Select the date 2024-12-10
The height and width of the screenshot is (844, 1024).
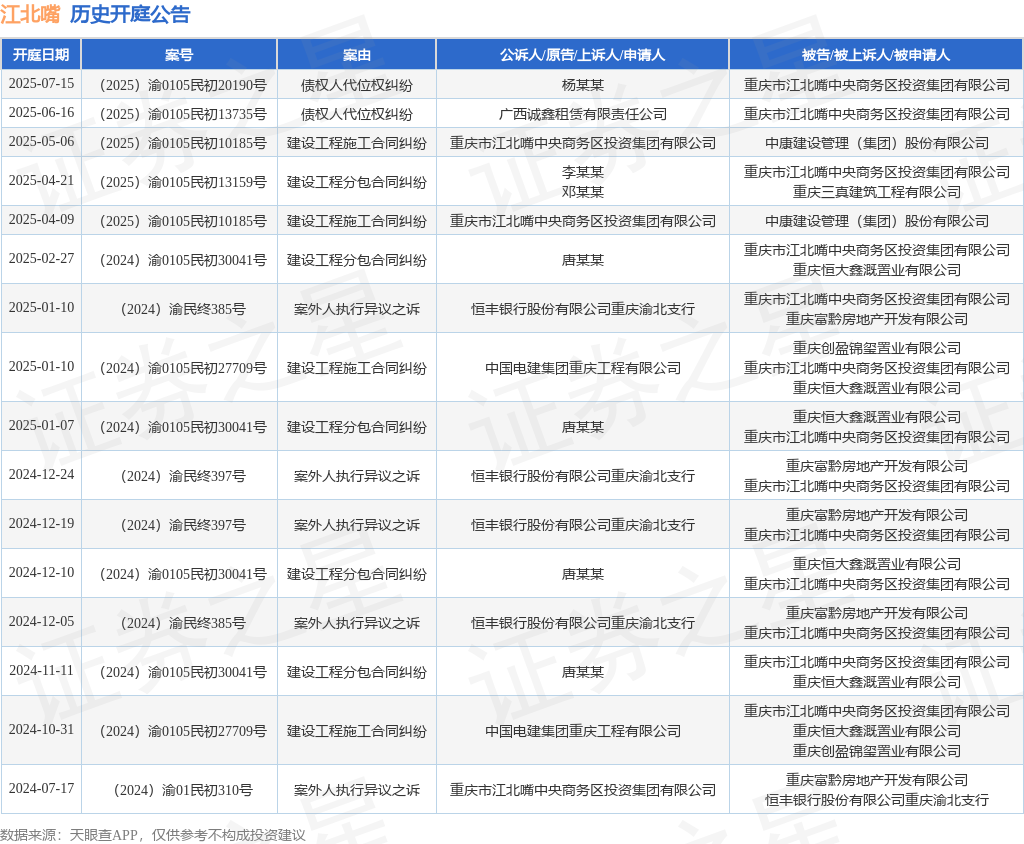pos(41,572)
